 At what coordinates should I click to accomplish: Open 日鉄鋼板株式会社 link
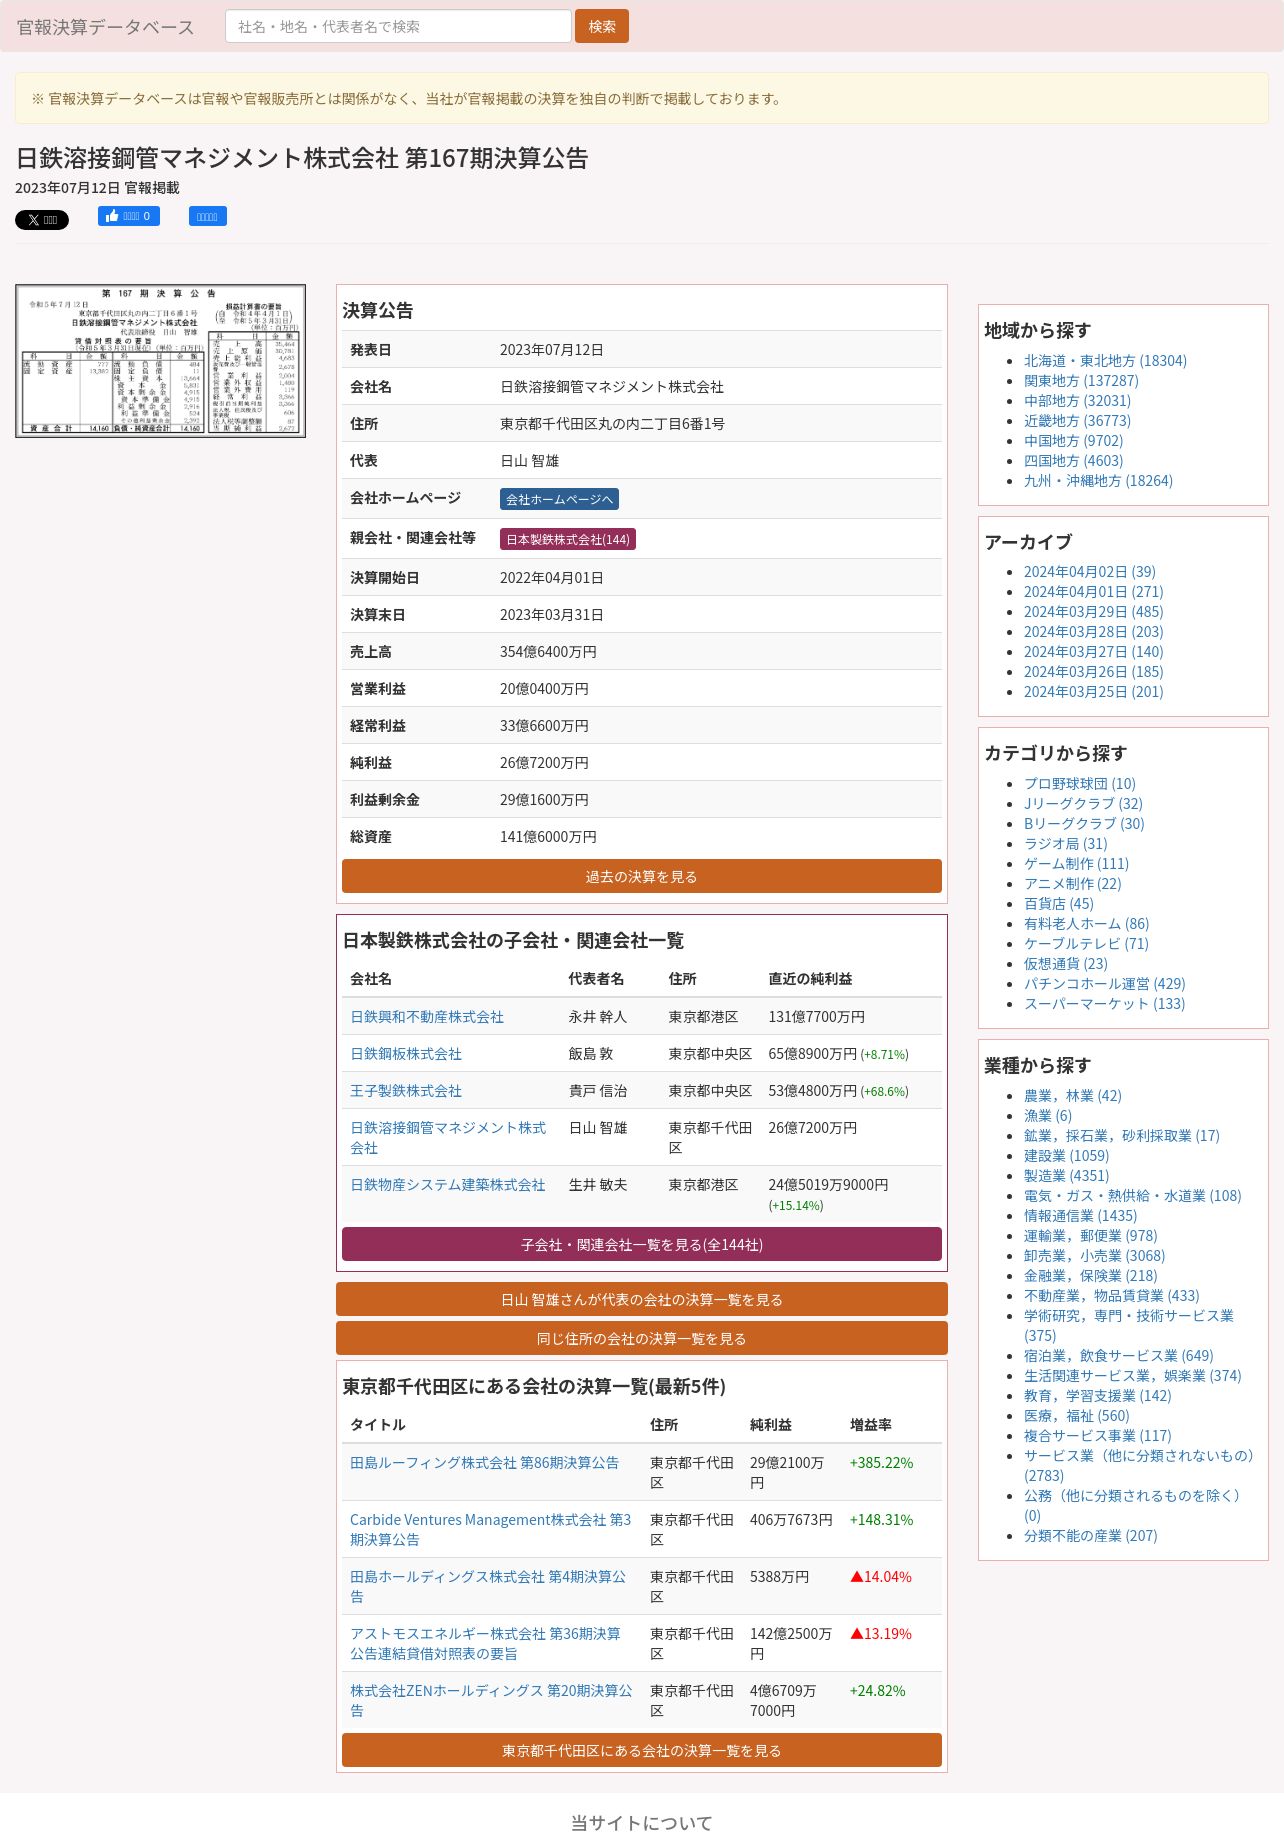click(406, 1054)
